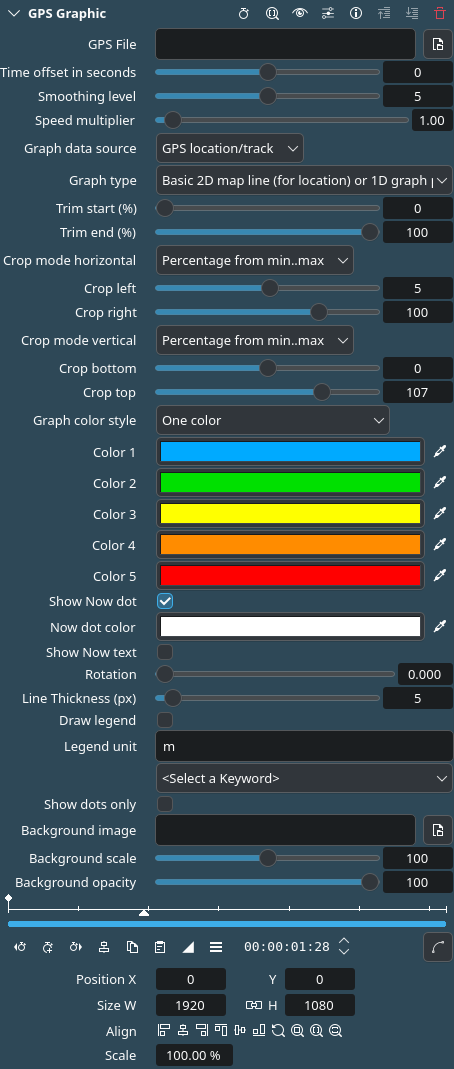
Task: Open the effect presets sliders icon
Action: click(328, 13)
